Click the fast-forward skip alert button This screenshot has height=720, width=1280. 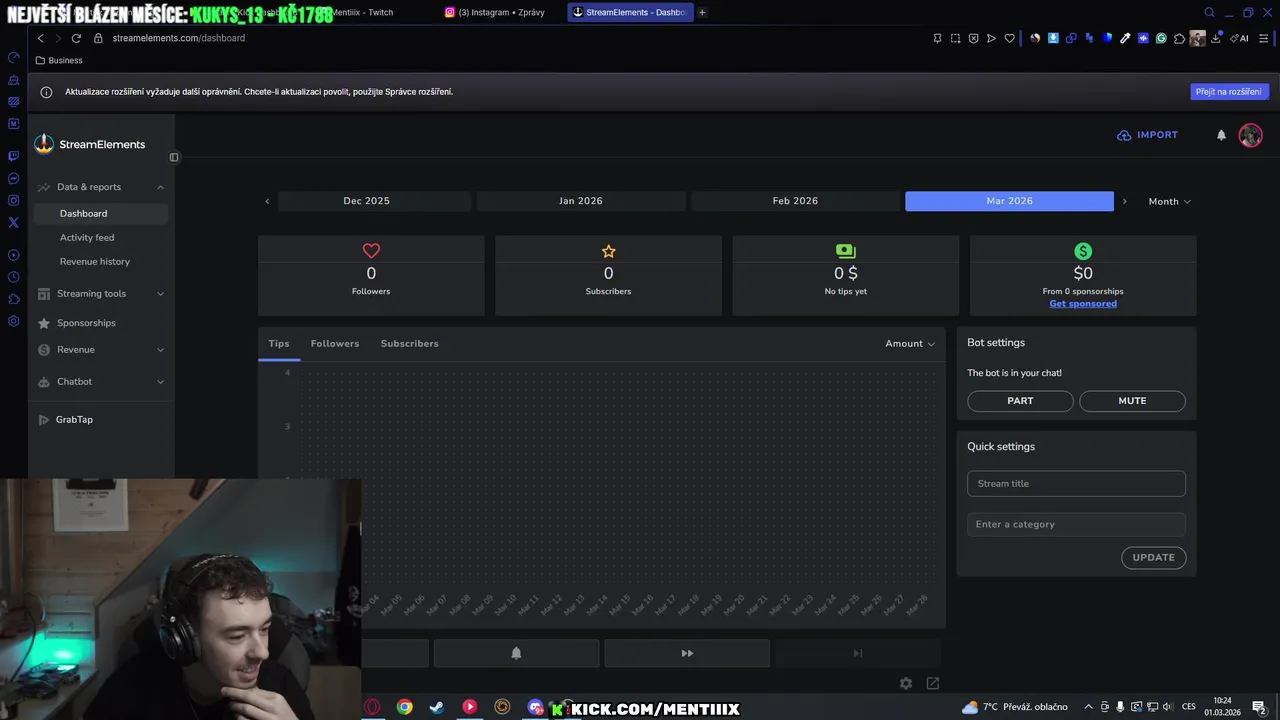(x=687, y=653)
